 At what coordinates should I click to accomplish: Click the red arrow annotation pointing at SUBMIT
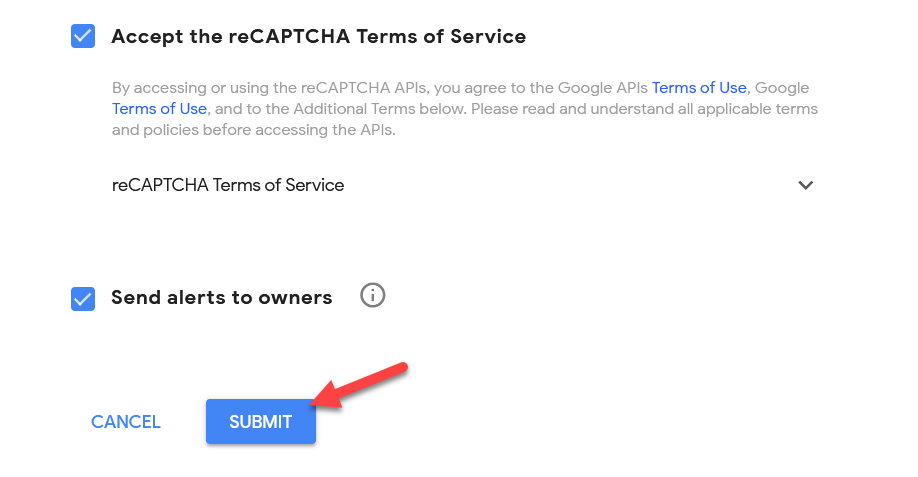[359, 385]
